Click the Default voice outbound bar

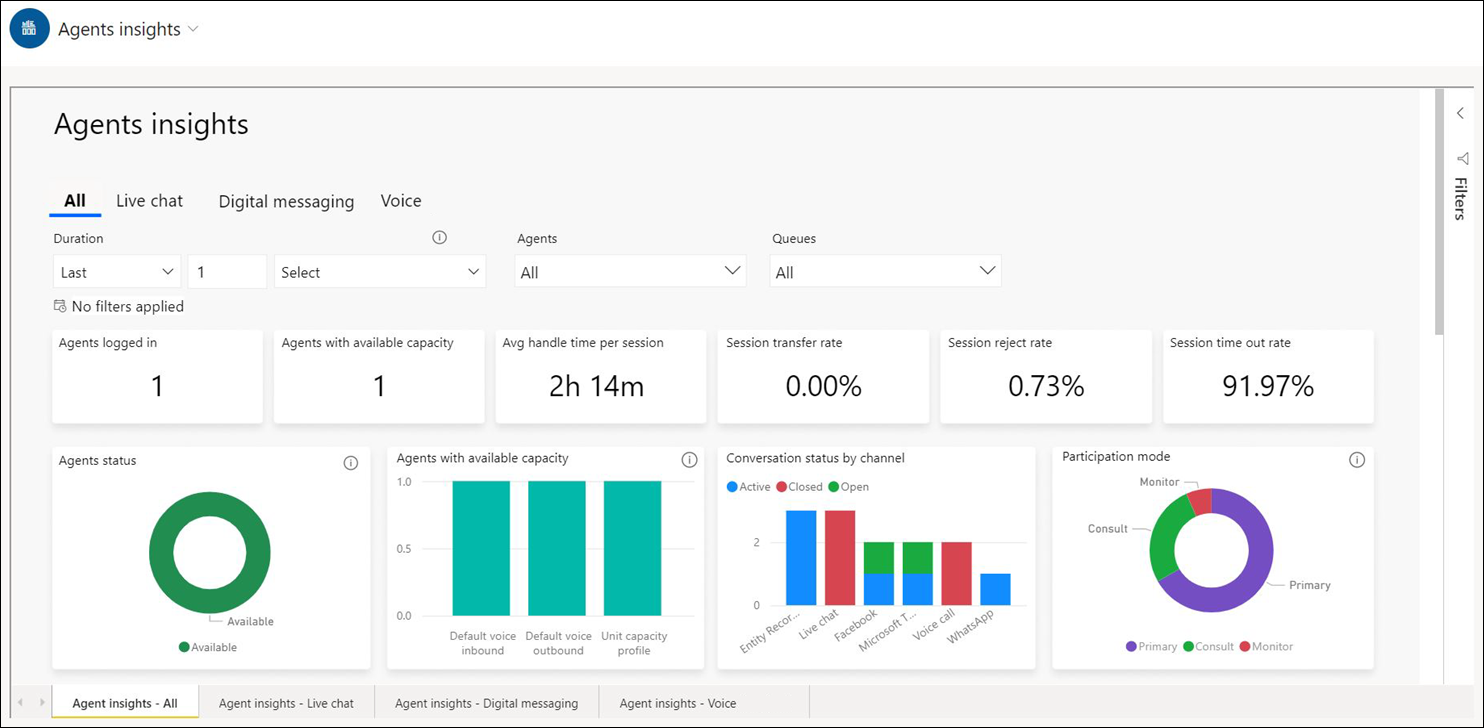click(557, 548)
